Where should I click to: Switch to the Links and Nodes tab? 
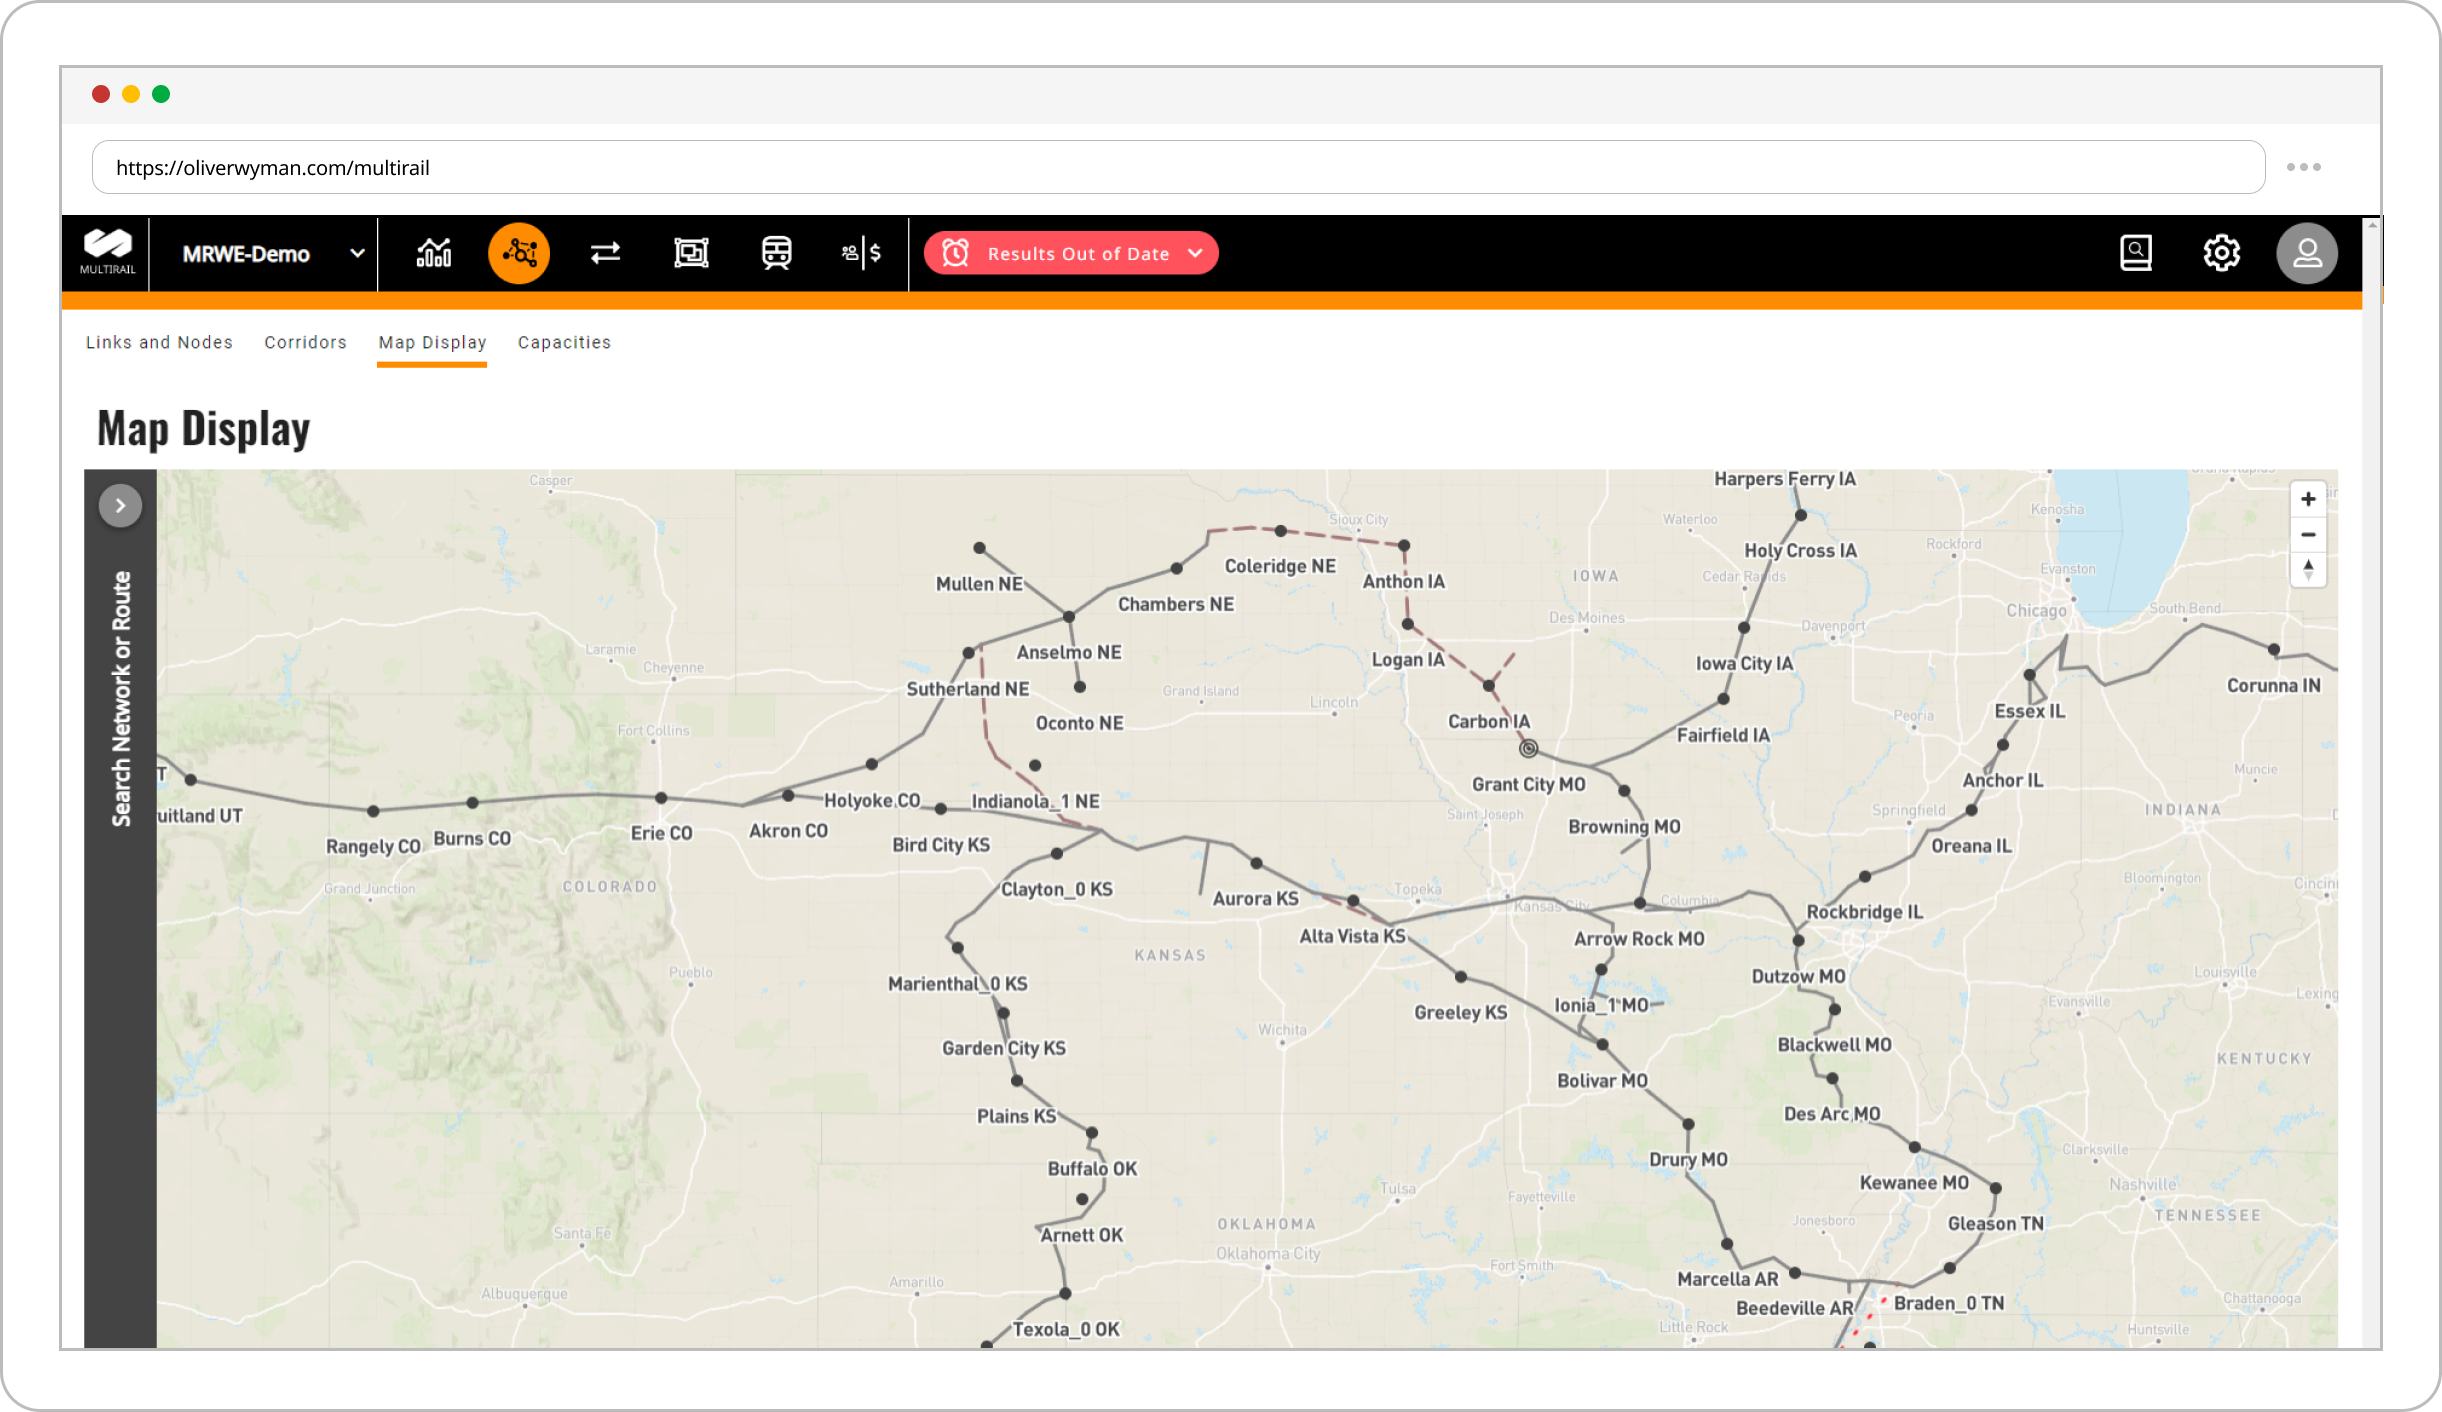(x=159, y=342)
